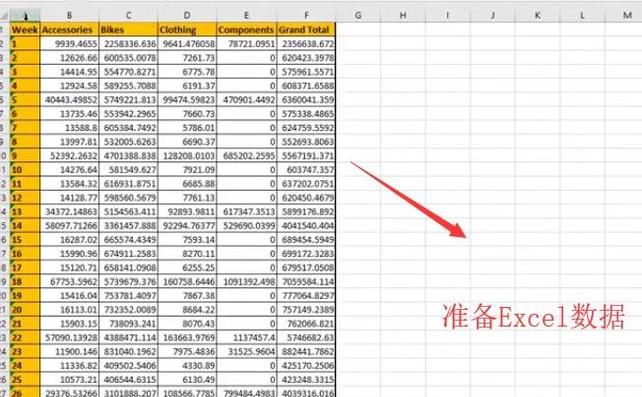The width and height of the screenshot is (642, 397).
Task: Select cell with value 6775.78
Action: point(187,72)
